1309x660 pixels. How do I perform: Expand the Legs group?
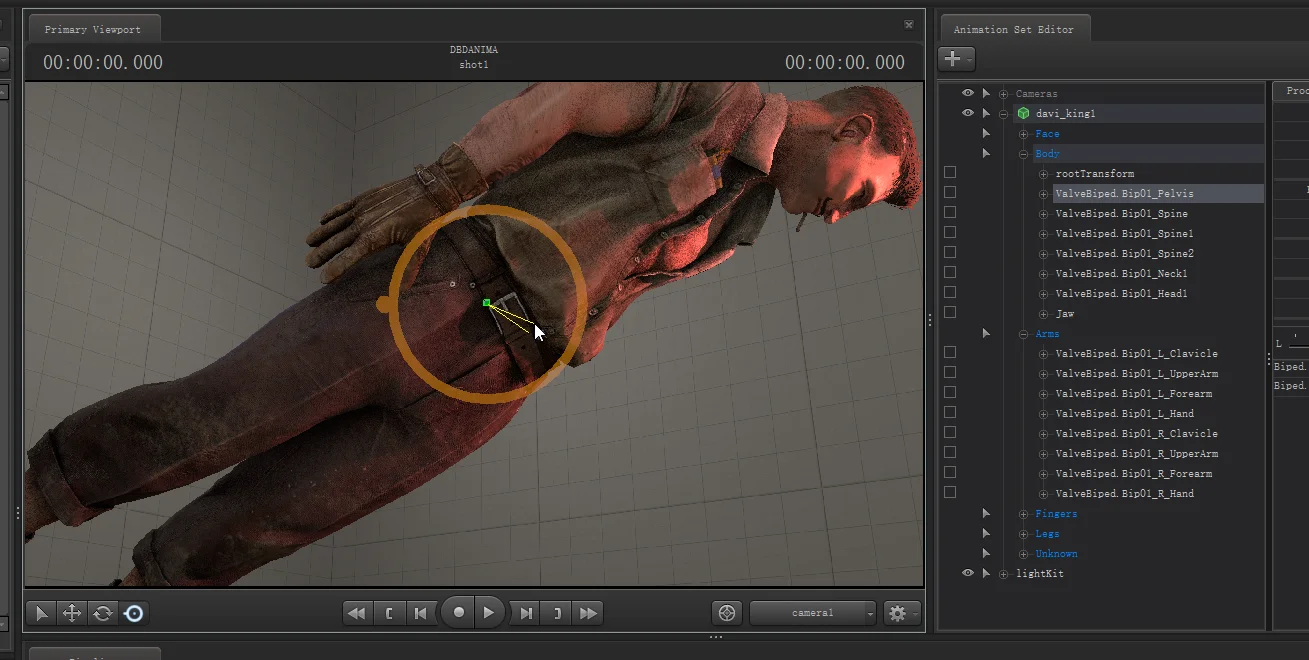(x=1023, y=534)
